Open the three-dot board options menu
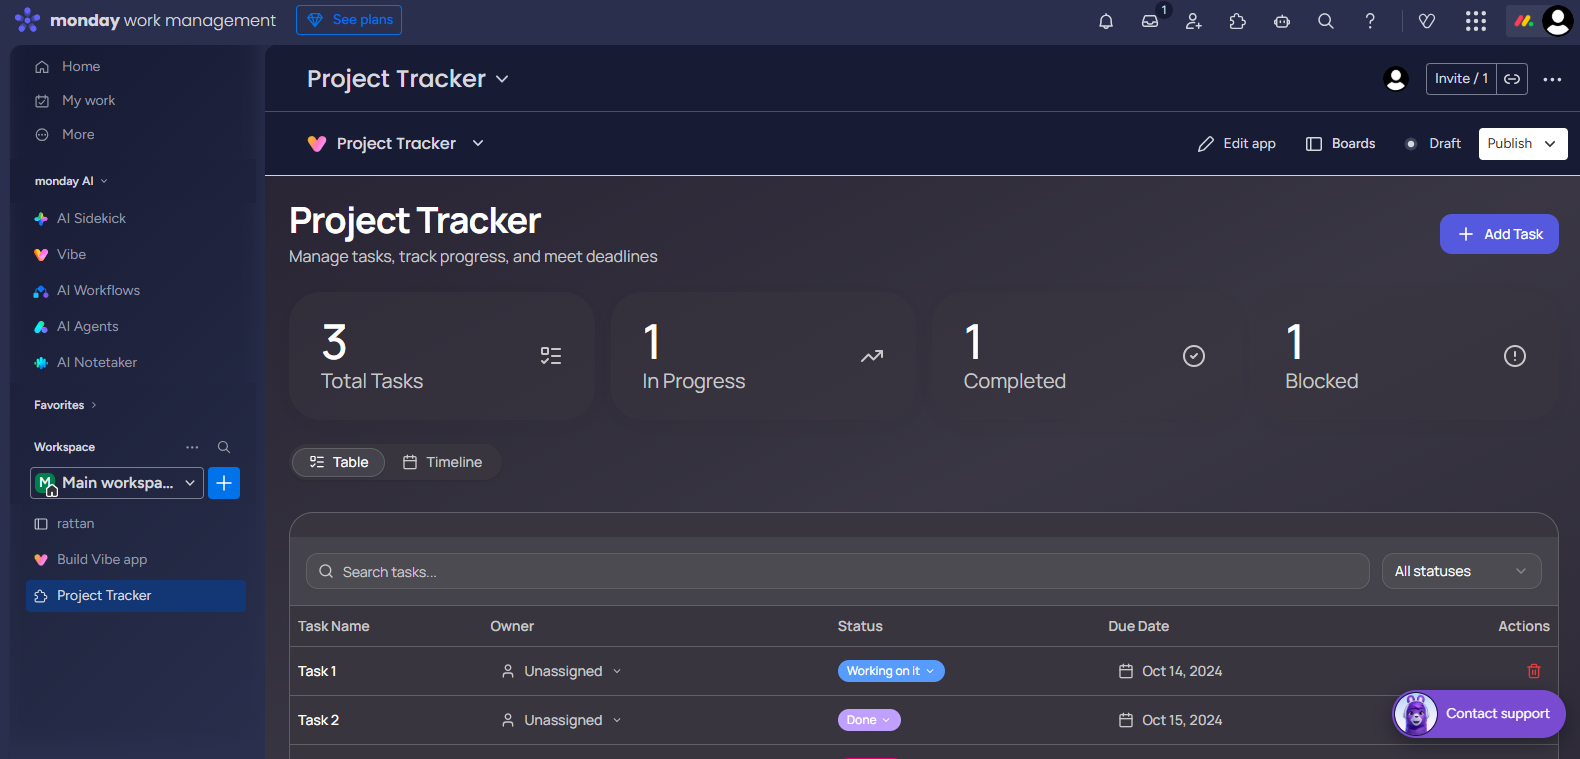 [x=1552, y=79]
